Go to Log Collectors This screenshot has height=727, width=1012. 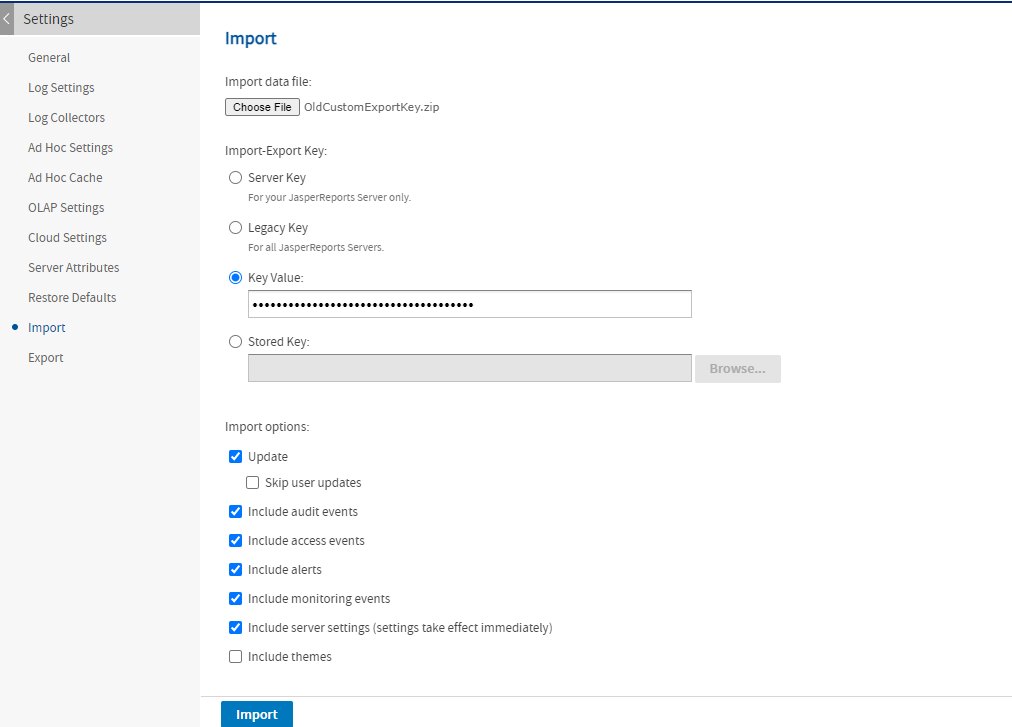[66, 118]
